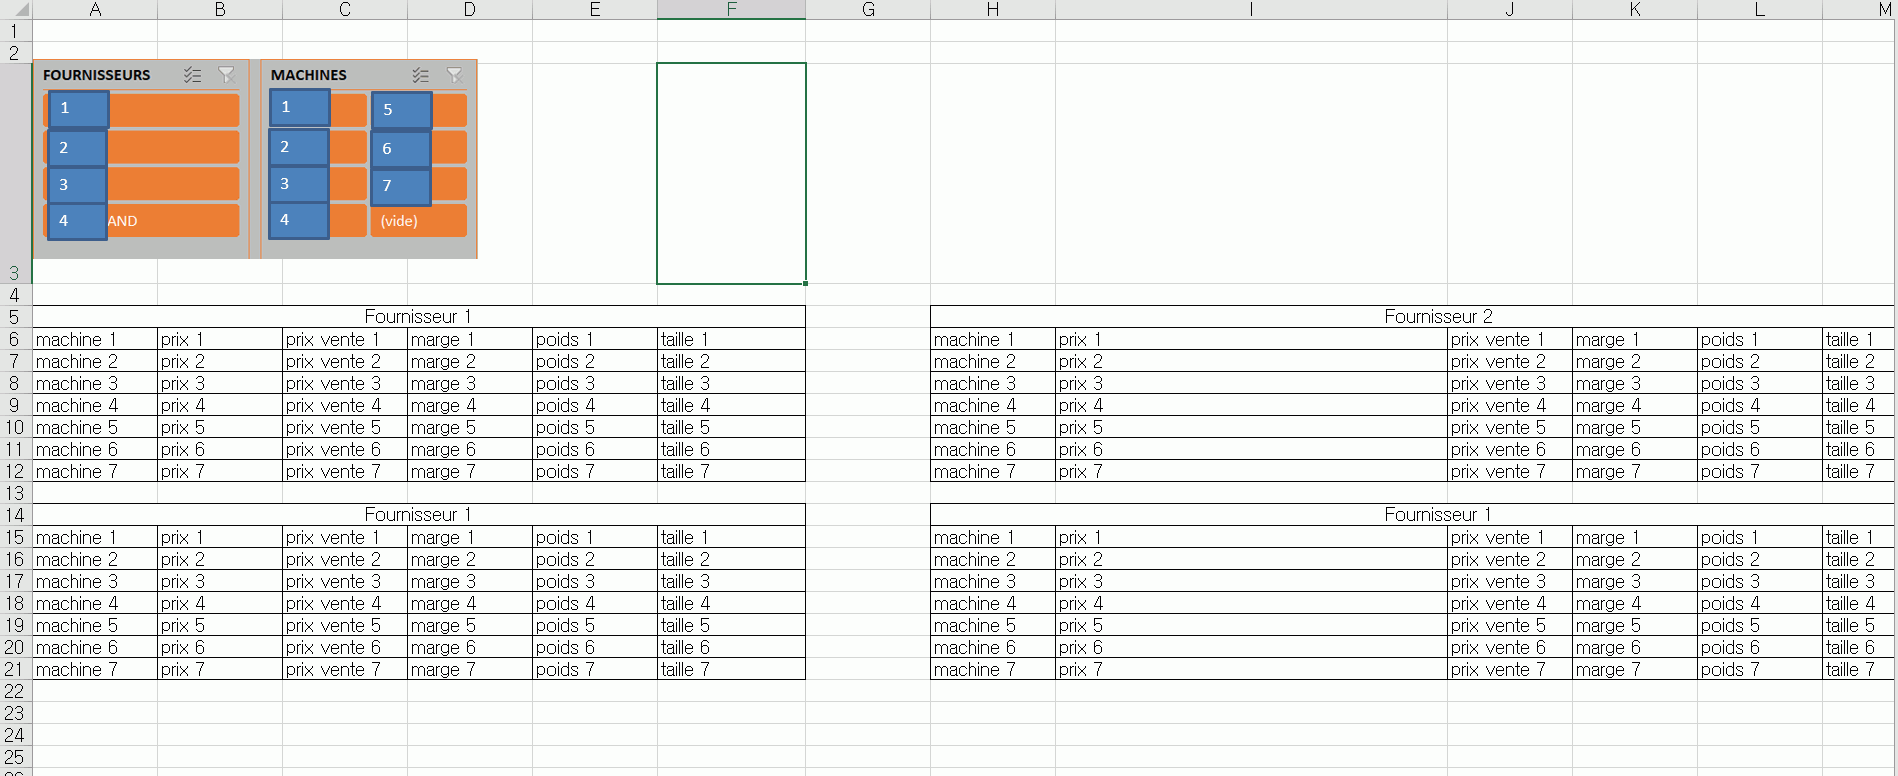Select column D header

(x=470, y=9)
